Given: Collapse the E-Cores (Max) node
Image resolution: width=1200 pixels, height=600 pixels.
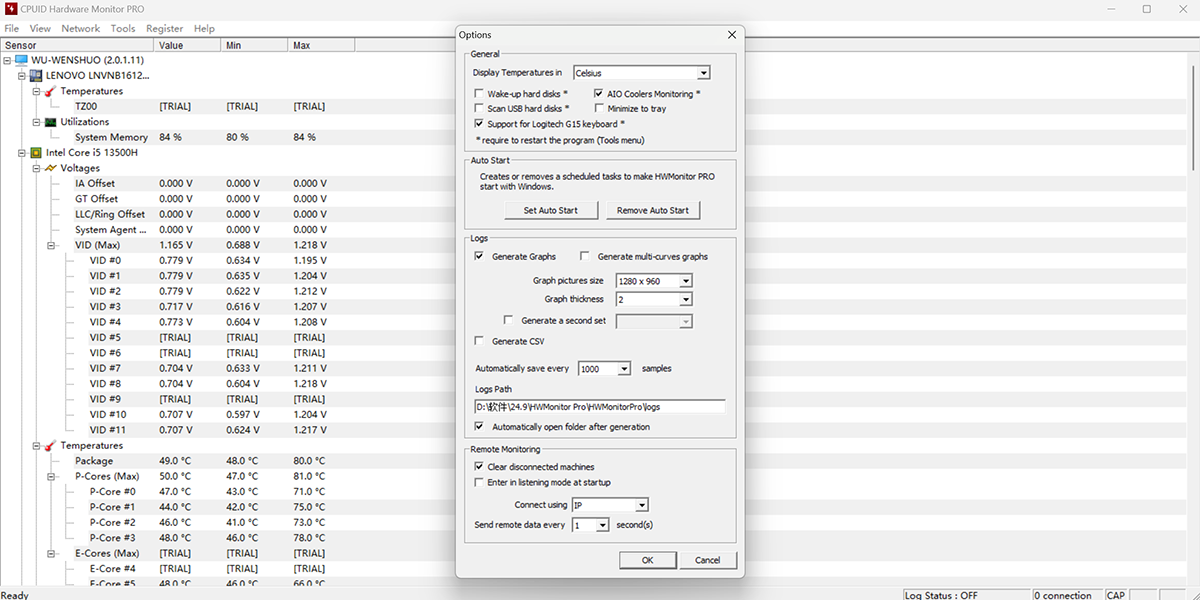Looking at the screenshot, I should (x=51, y=553).
